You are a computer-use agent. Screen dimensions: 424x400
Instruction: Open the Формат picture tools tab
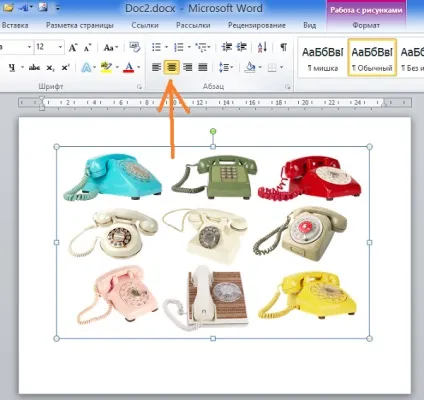[366, 25]
